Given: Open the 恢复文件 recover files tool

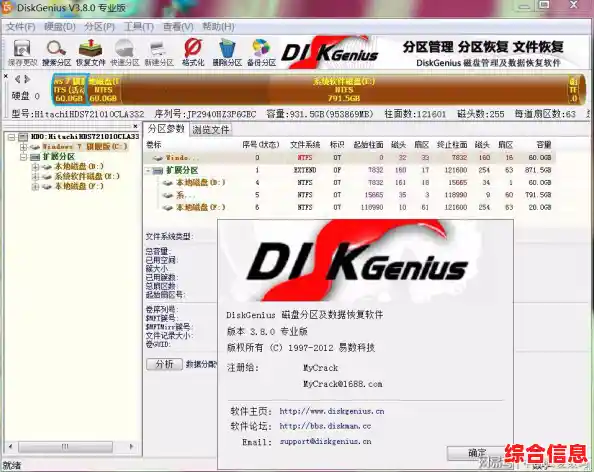Looking at the screenshot, I should coord(90,53).
